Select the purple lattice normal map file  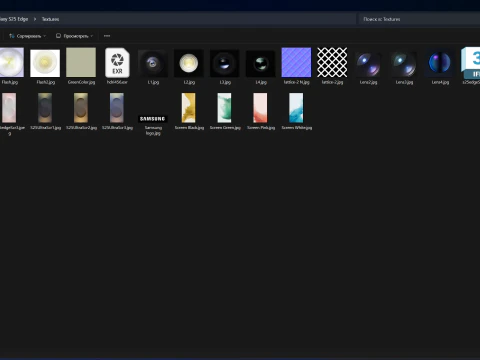pyautogui.click(x=296, y=66)
